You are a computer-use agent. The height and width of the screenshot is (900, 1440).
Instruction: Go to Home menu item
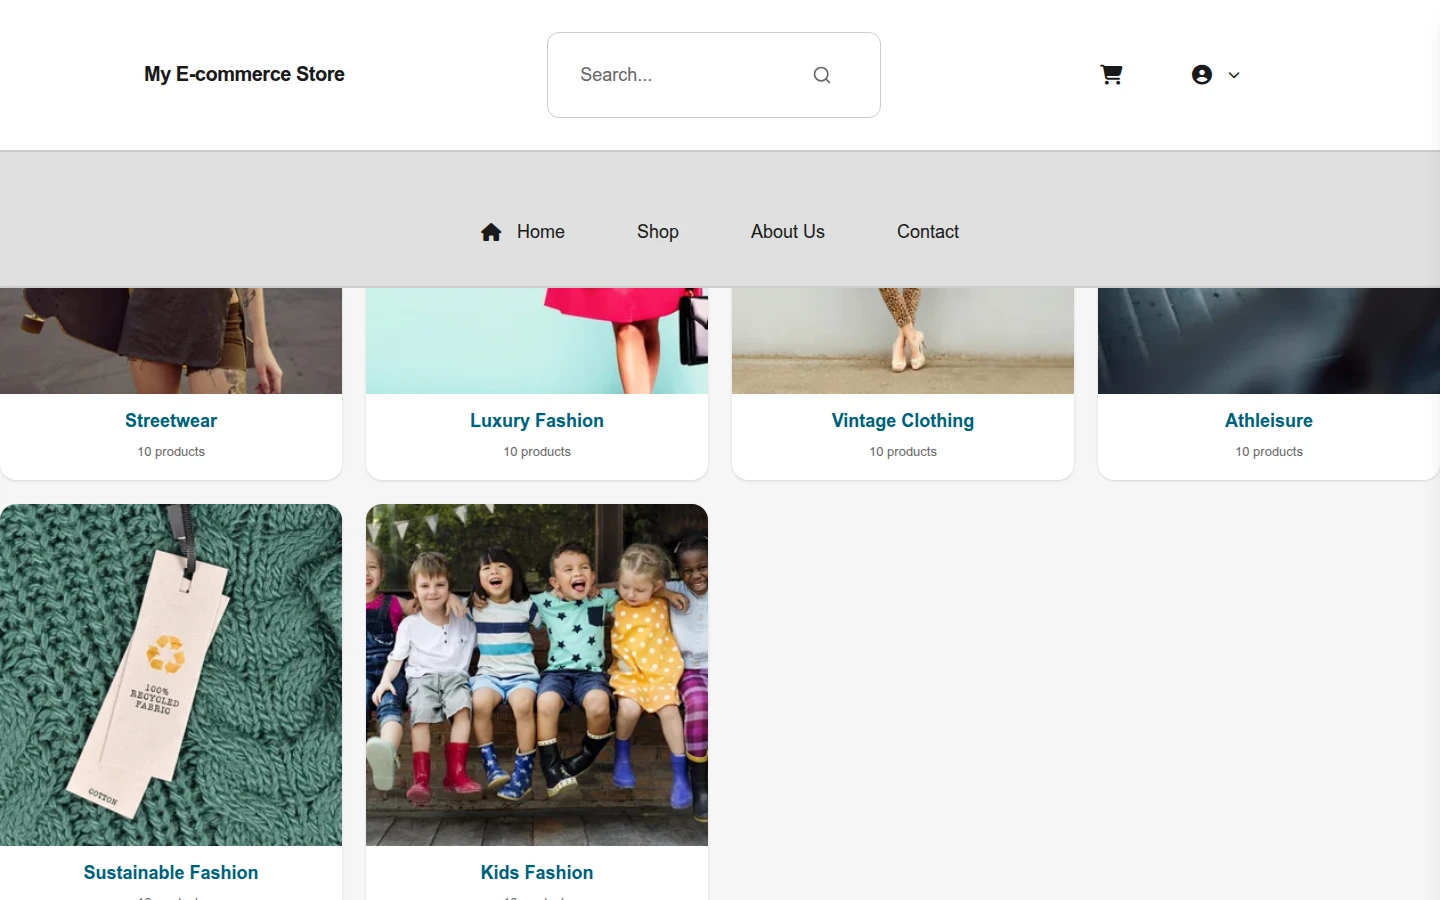541,232
